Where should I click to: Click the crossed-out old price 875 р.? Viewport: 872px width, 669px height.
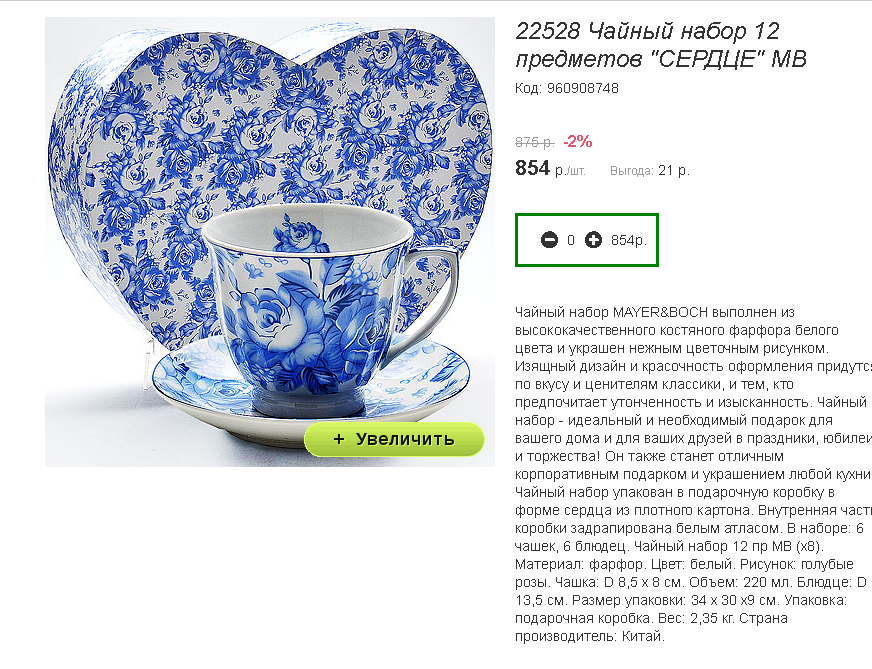(x=534, y=142)
